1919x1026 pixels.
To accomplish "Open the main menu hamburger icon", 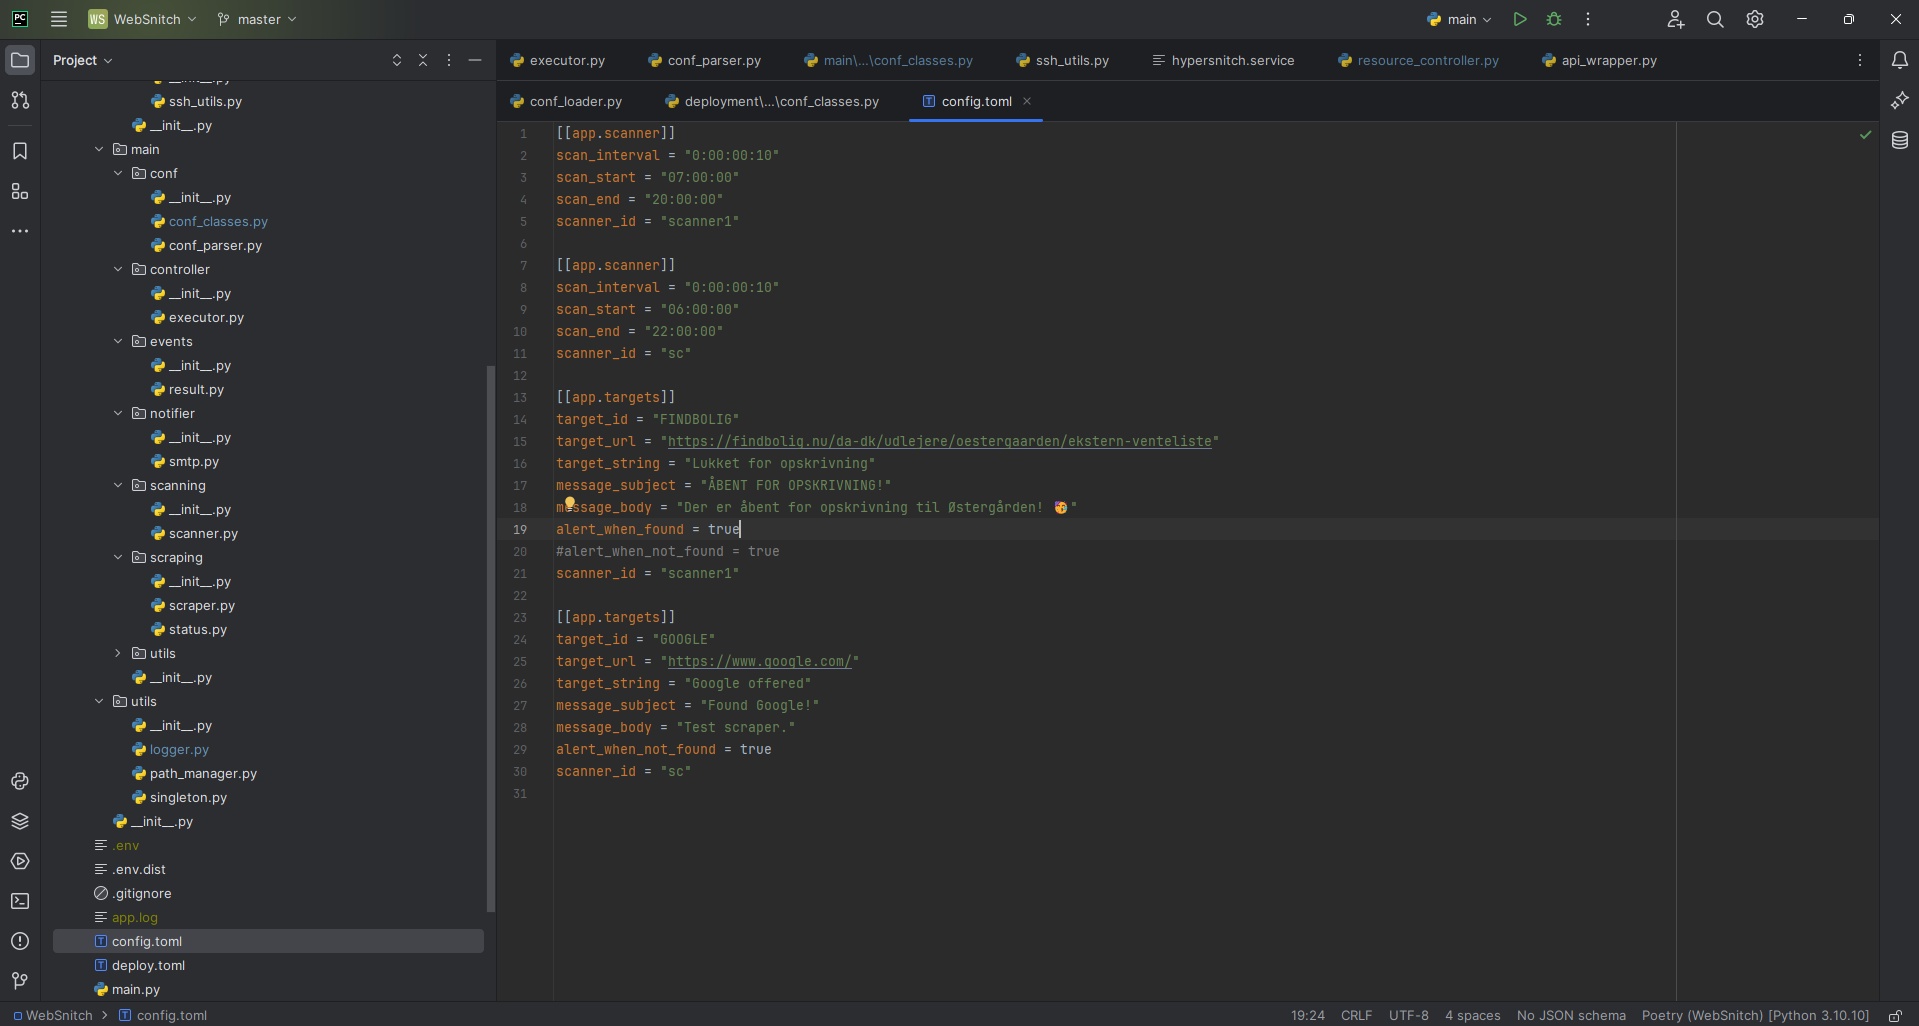I will point(59,19).
